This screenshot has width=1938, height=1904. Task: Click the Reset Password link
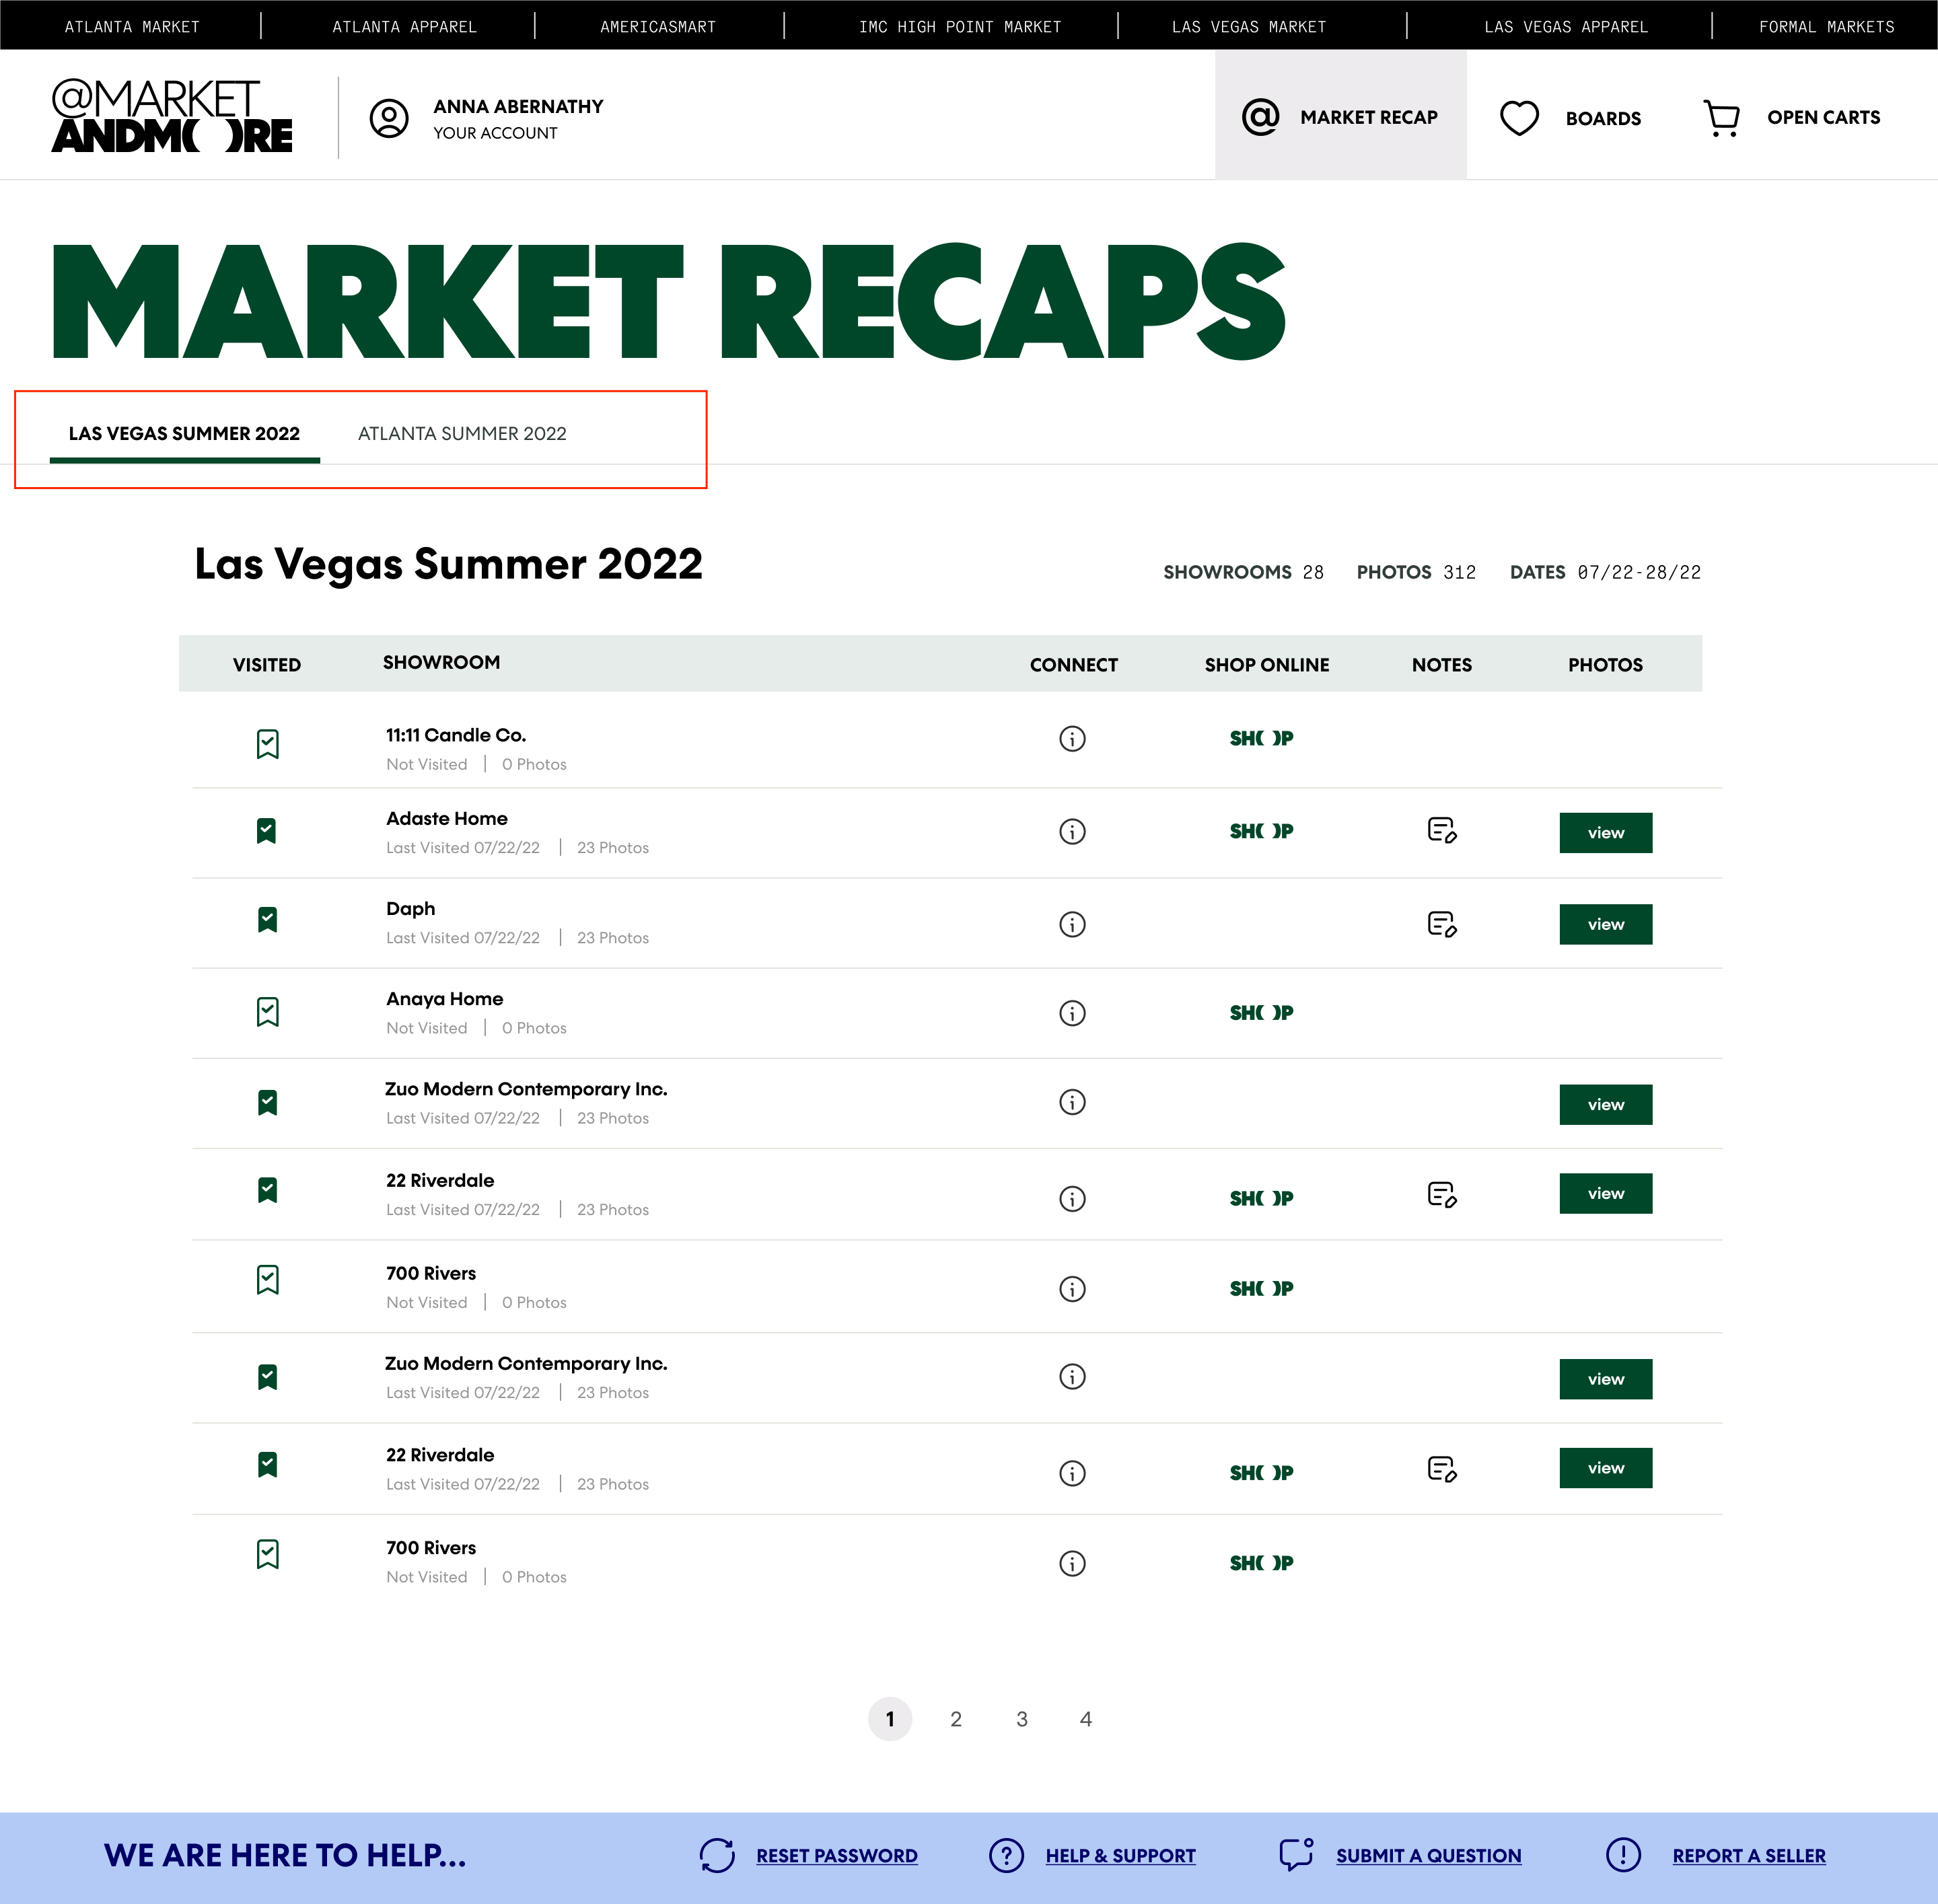click(x=837, y=1856)
